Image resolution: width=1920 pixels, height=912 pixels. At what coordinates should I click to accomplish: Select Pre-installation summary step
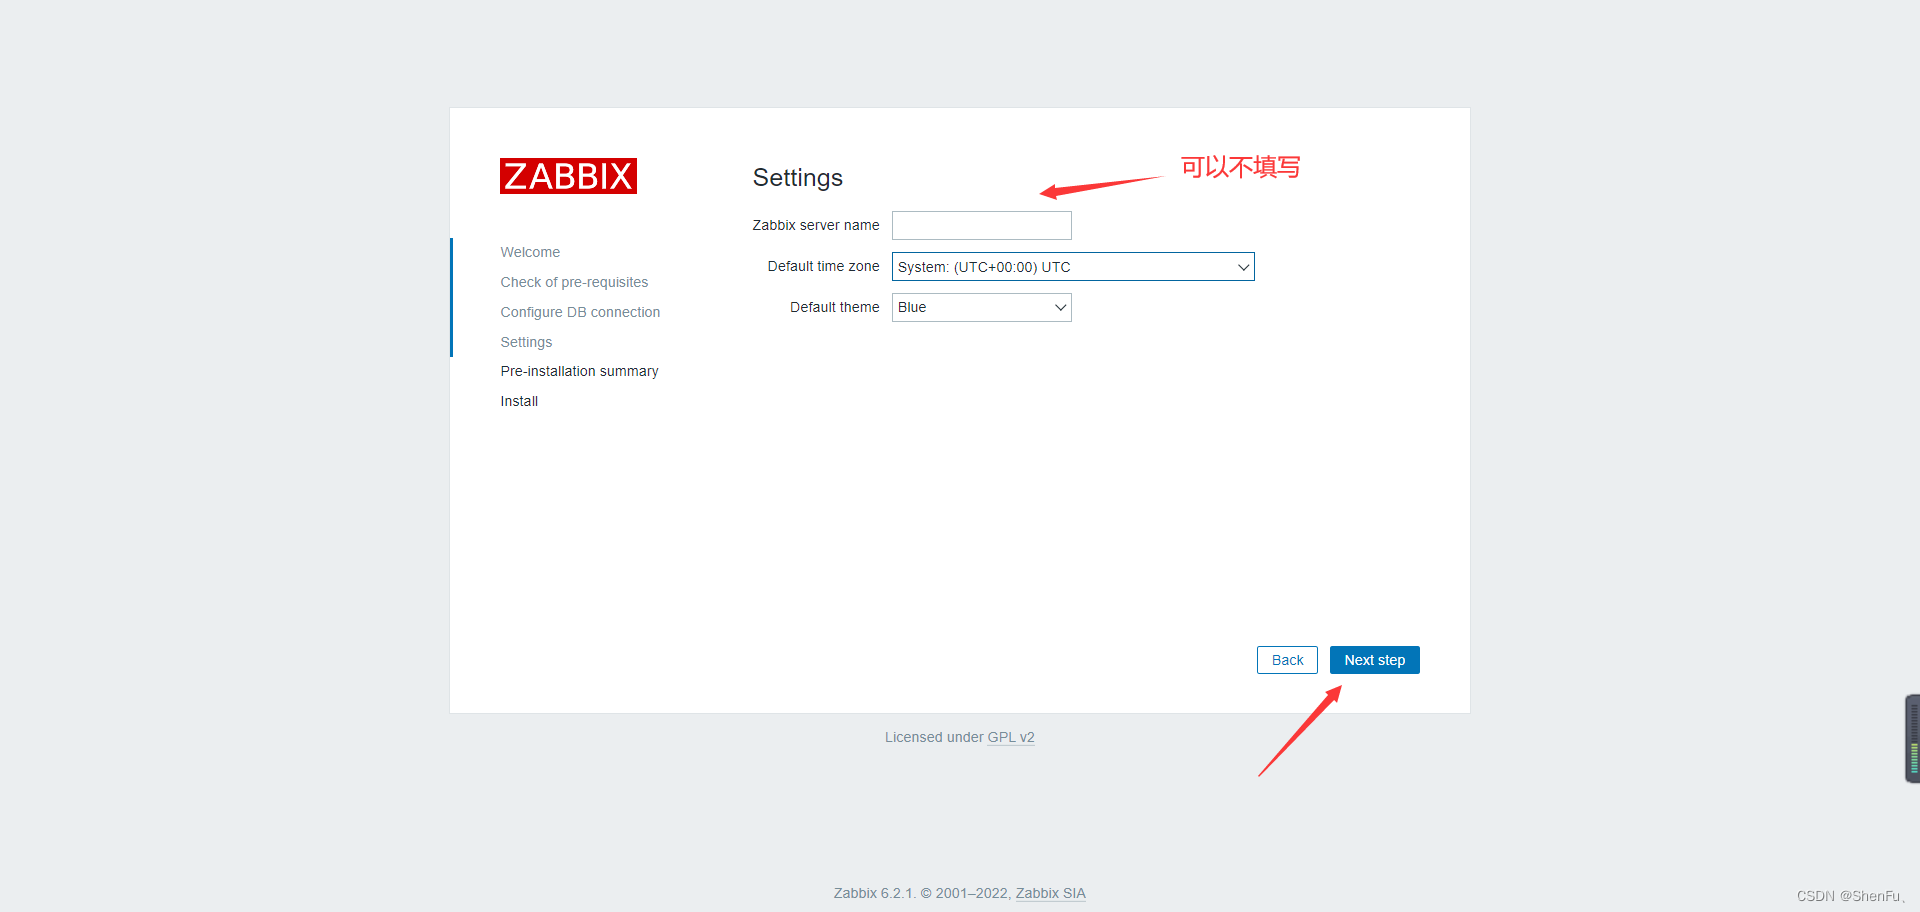(579, 371)
